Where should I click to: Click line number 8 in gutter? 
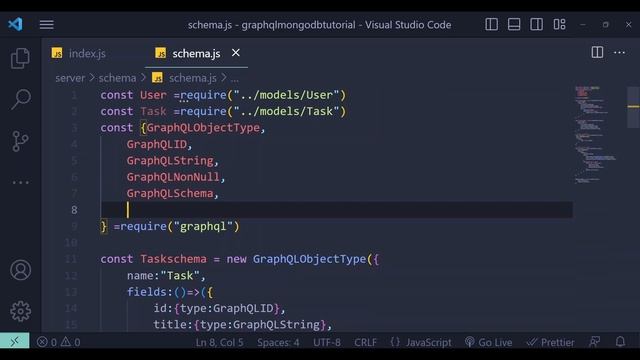74,210
